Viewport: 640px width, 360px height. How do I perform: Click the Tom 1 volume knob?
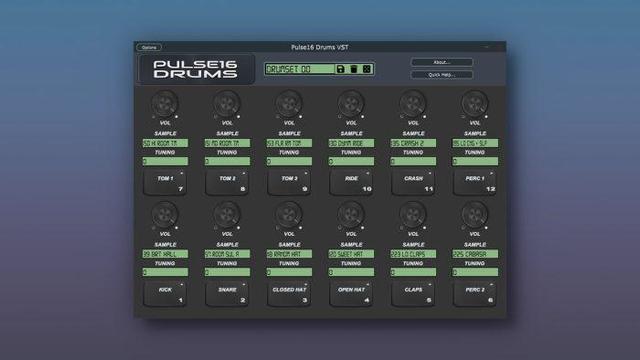pyautogui.click(x=165, y=104)
